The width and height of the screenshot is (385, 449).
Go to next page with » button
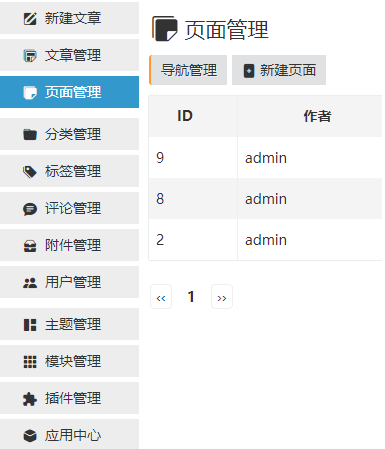pyautogui.click(x=222, y=297)
